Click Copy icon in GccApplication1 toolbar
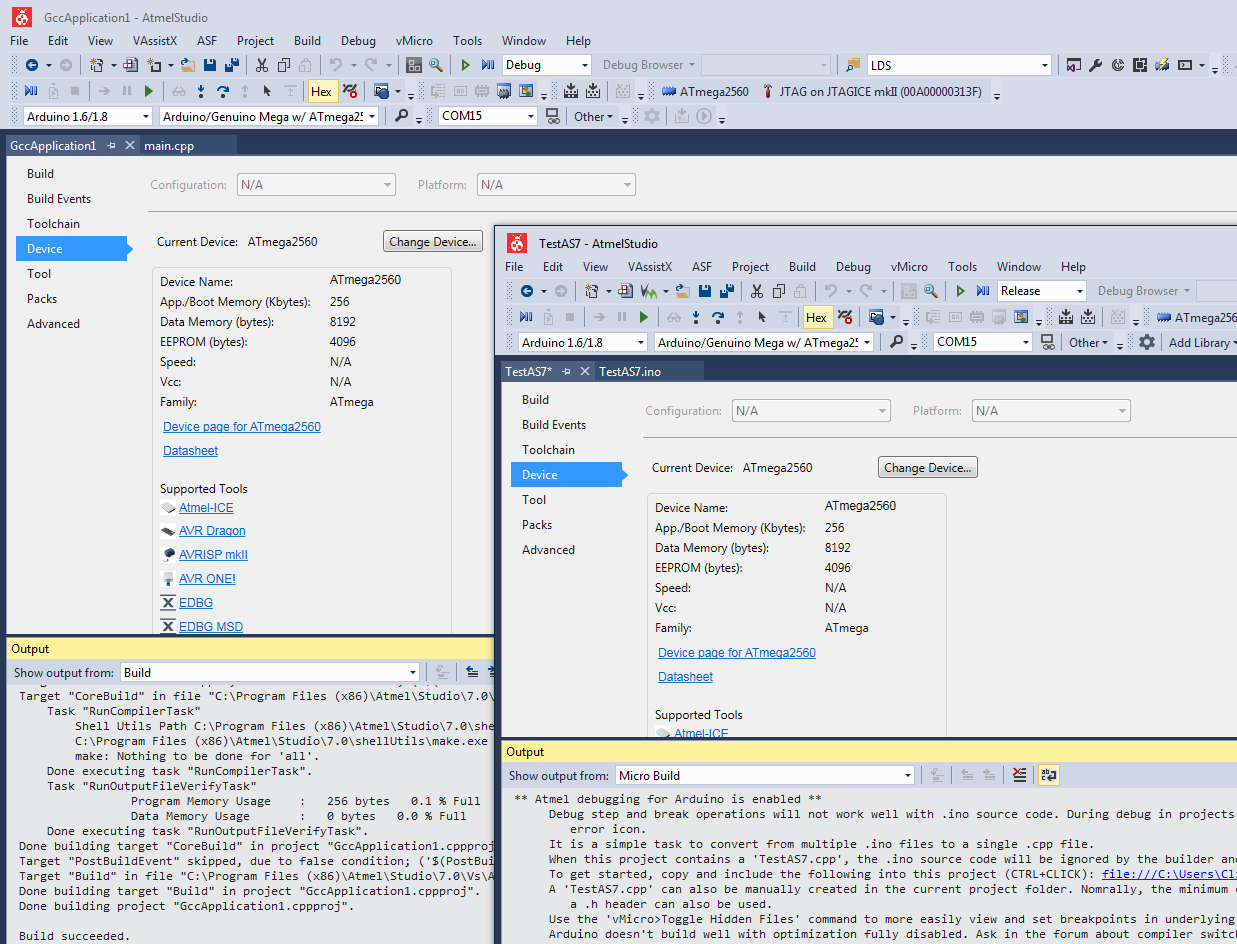Viewport: 1237px width, 944px height. pyautogui.click(x=283, y=65)
